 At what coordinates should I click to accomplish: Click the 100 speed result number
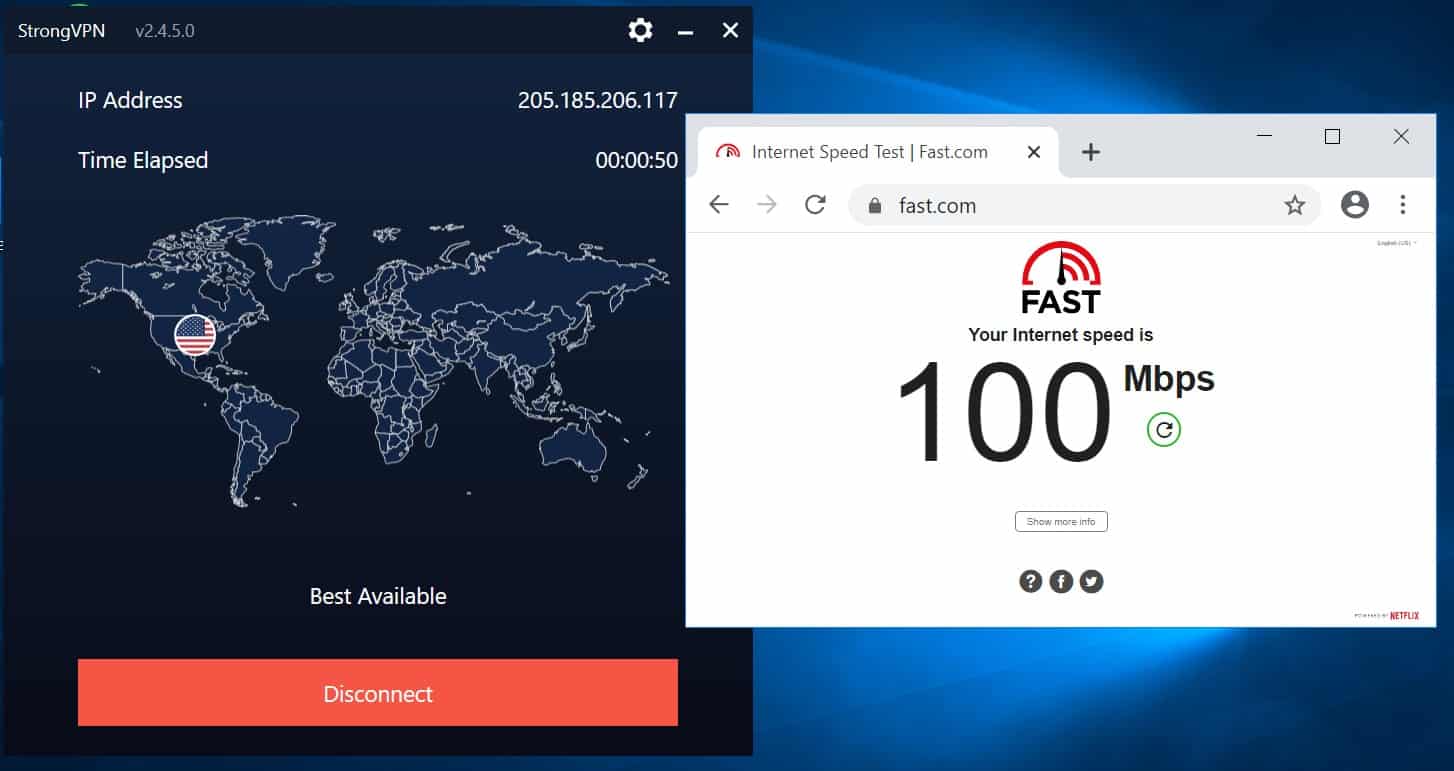[x=1004, y=412]
